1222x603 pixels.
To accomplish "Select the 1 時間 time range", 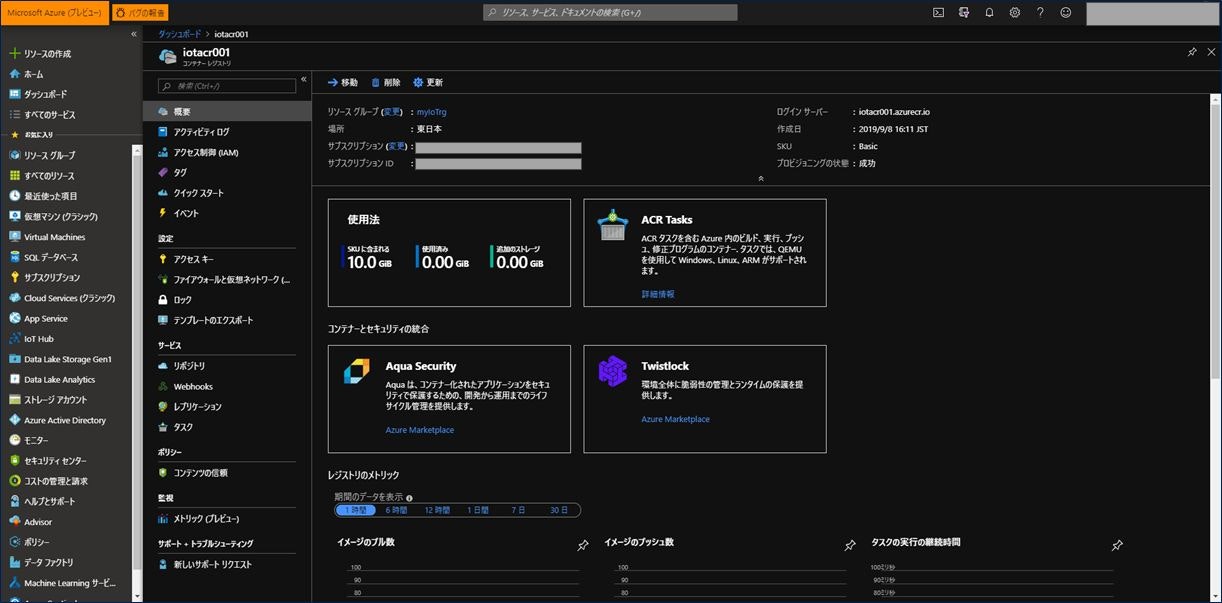I will [x=355, y=510].
